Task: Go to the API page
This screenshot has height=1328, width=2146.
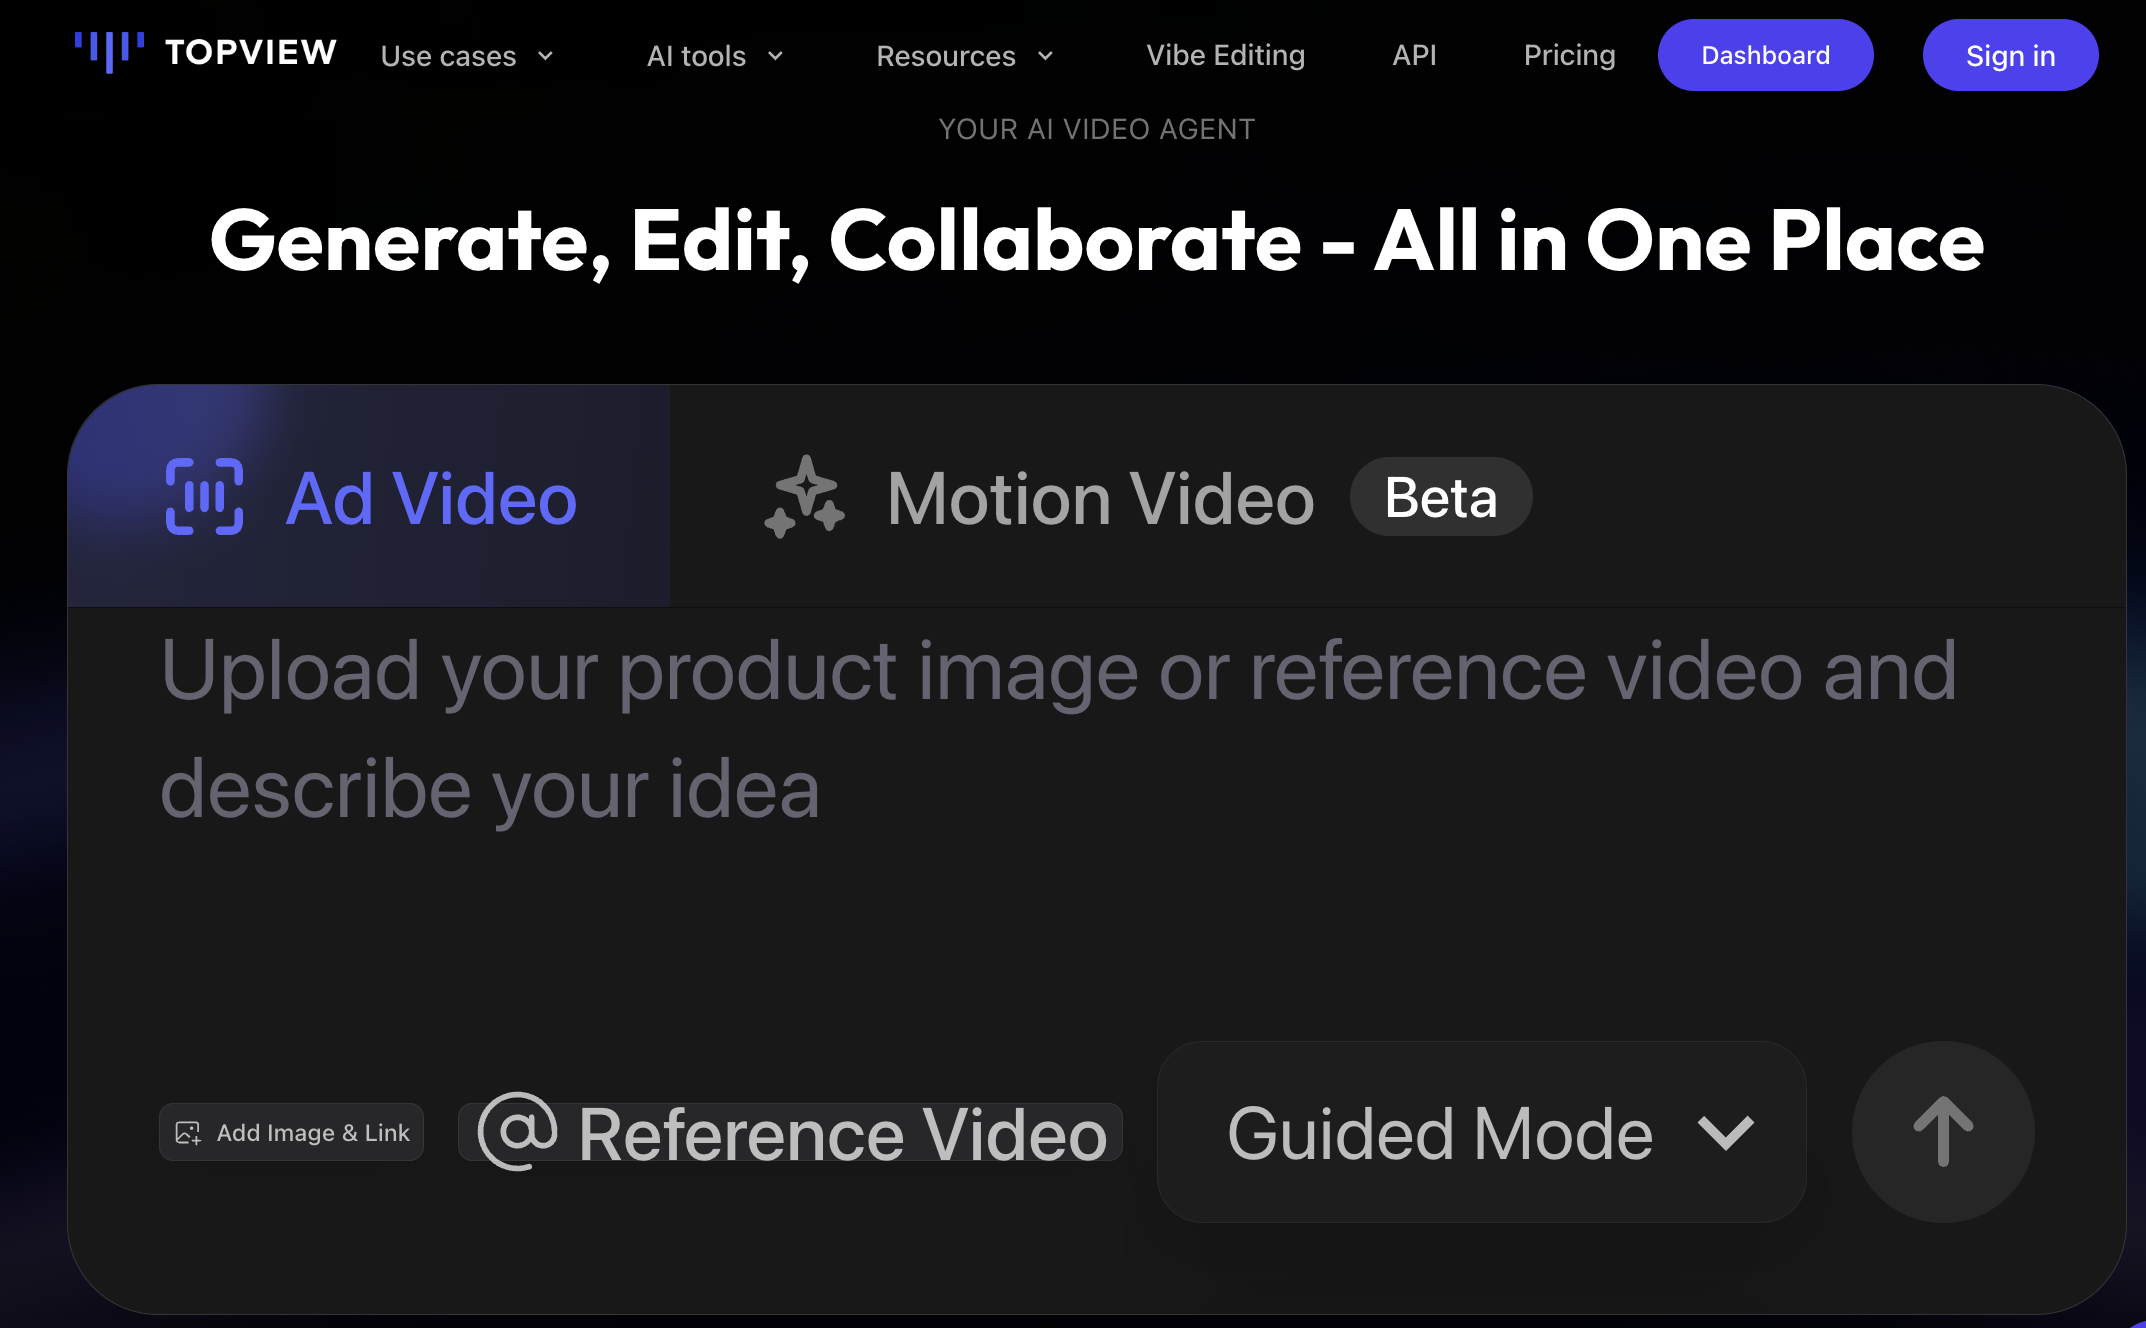Action: pos(1414,55)
